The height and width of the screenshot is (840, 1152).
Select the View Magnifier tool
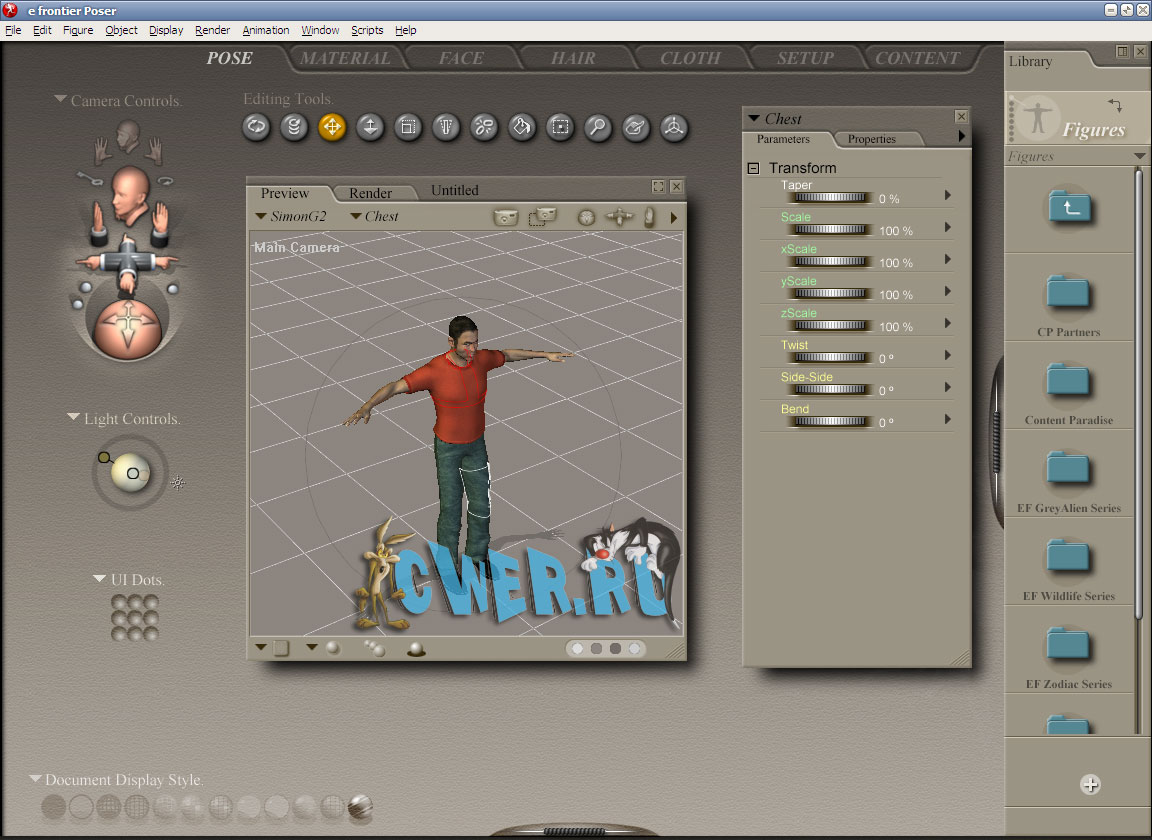pyautogui.click(x=598, y=127)
